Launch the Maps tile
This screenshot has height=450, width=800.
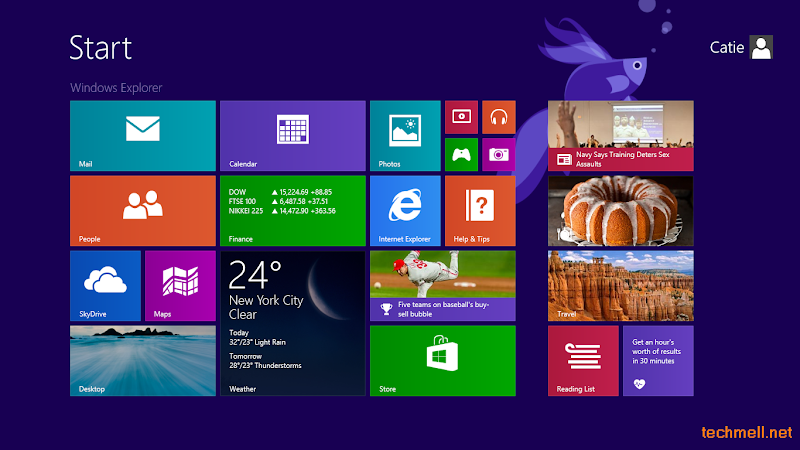pyautogui.click(x=180, y=286)
